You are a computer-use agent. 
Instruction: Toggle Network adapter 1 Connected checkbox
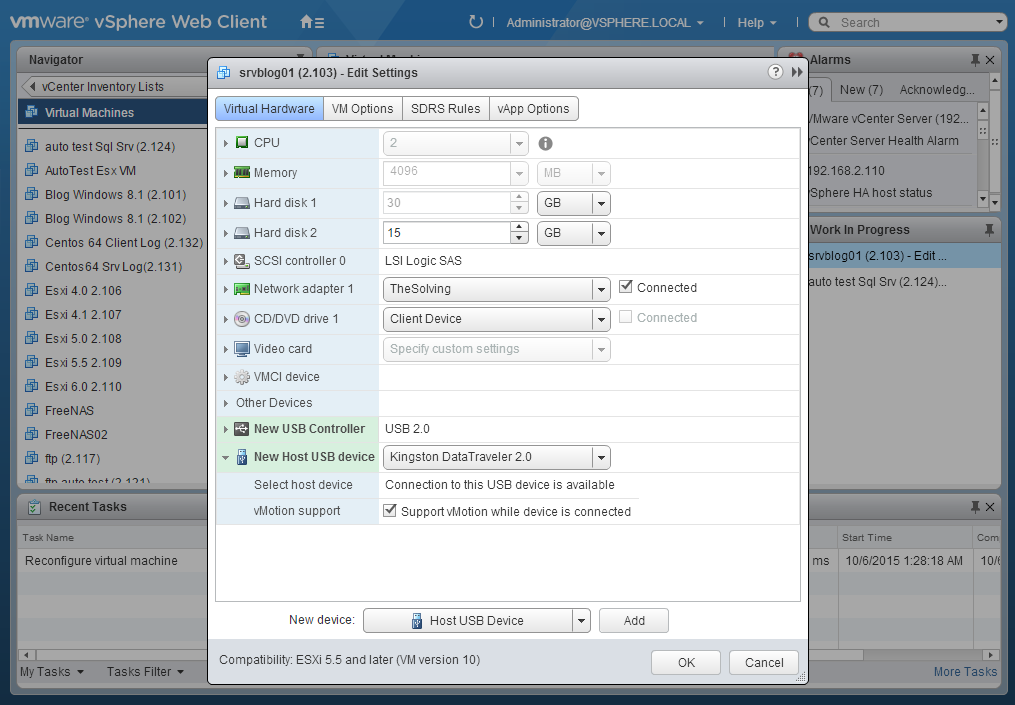tap(625, 286)
